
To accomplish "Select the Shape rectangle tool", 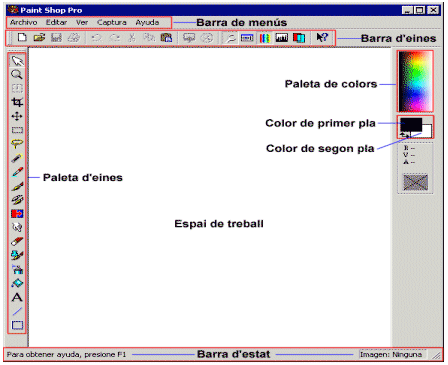I will tap(17, 325).
